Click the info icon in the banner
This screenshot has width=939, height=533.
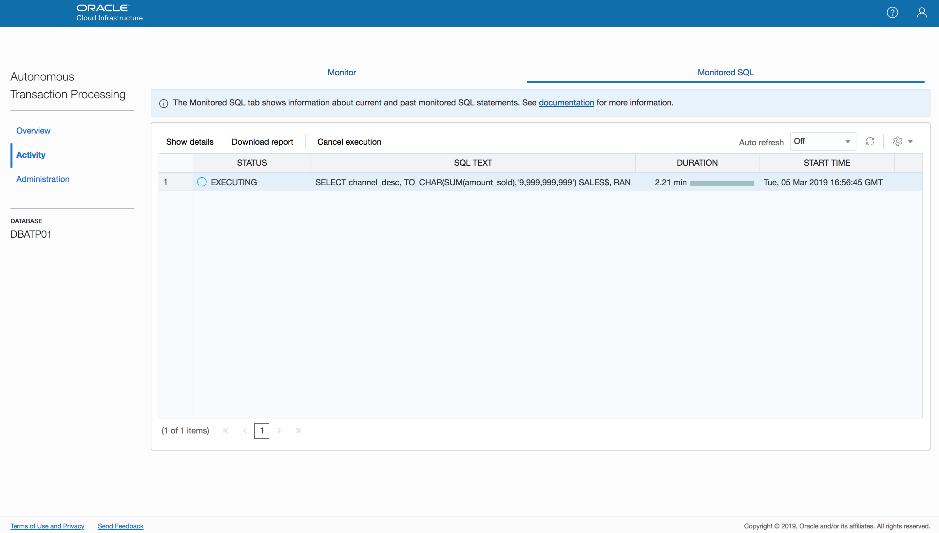(163, 103)
